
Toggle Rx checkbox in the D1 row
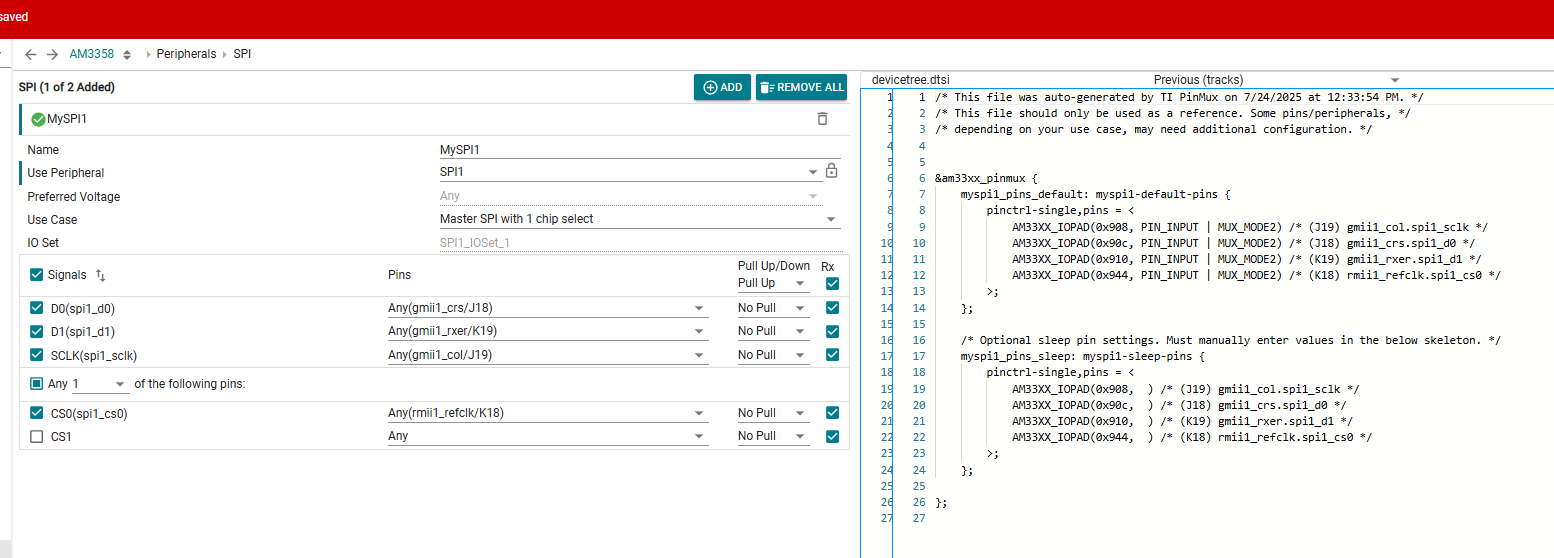pyautogui.click(x=832, y=331)
